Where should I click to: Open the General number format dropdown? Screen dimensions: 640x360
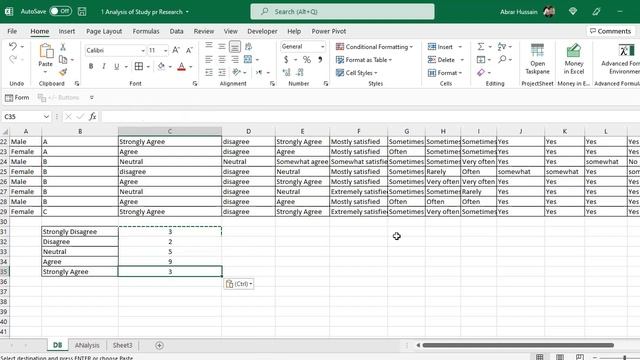tap(322, 47)
